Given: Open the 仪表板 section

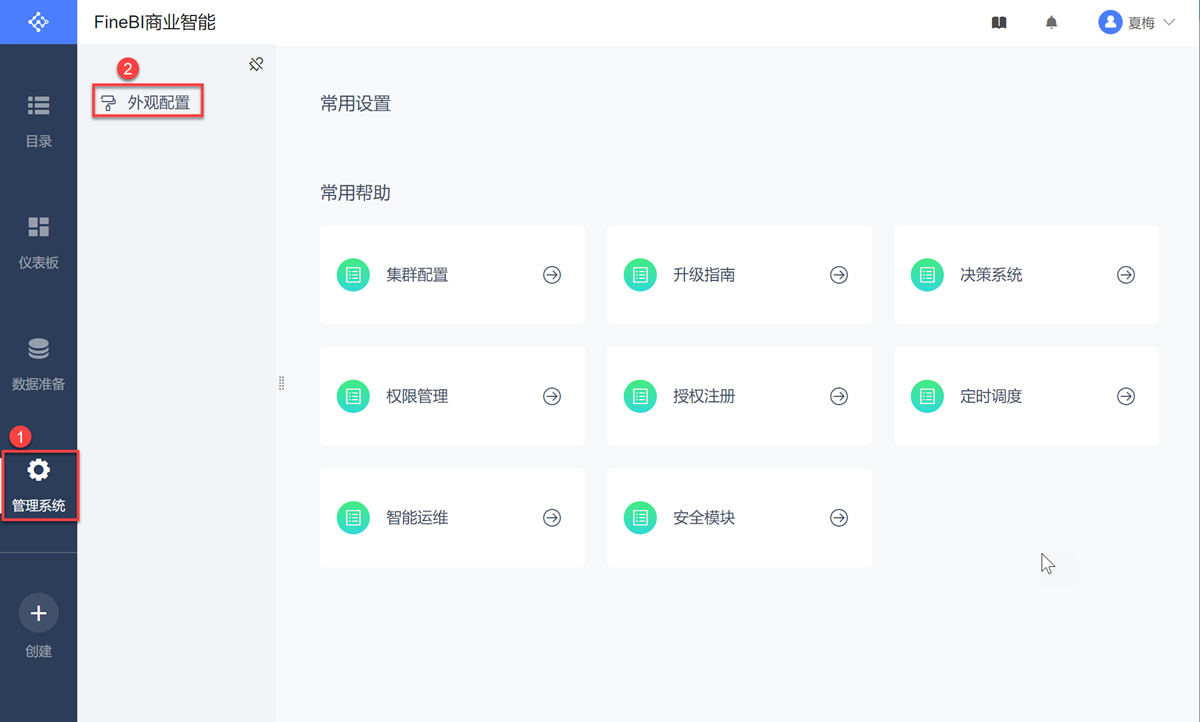Looking at the screenshot, I should (x=38, y=241).
